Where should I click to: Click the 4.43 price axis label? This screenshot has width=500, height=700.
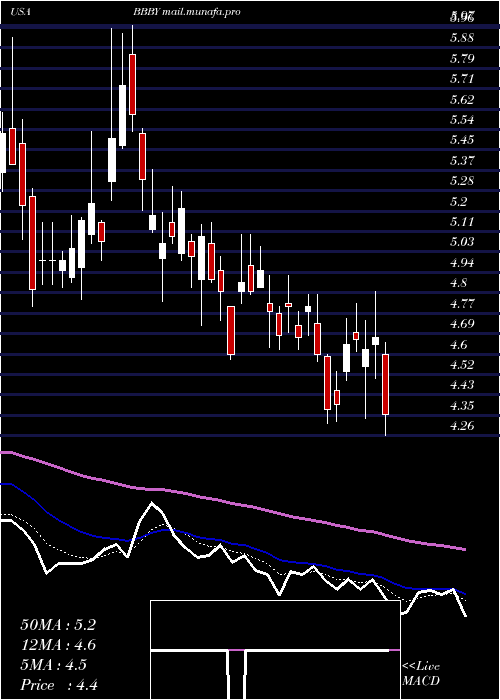coord(462,385)
